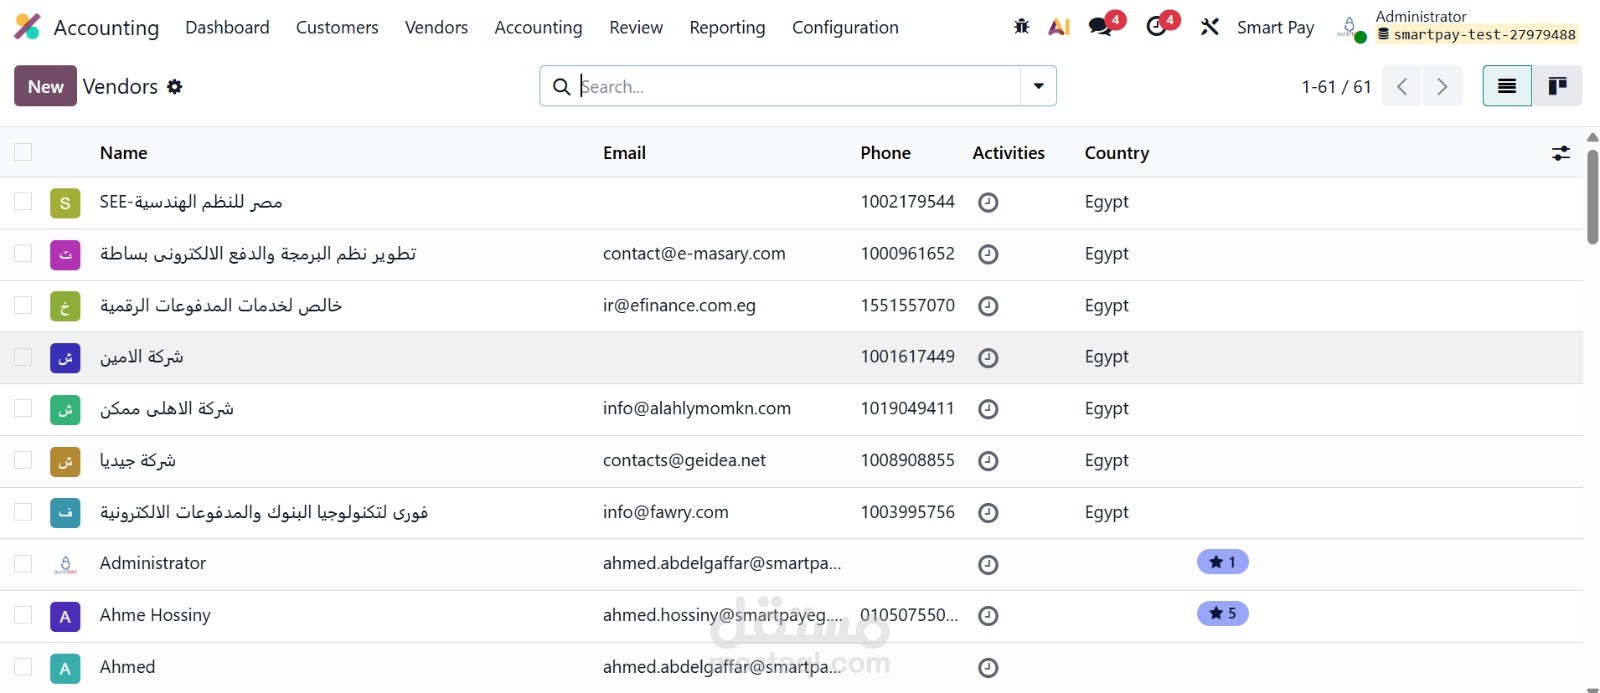Viewport: 1600px width, 693px height.
Task: Open the conversations messages icon
Action: pyautogui.click(x=1101, y=27)
